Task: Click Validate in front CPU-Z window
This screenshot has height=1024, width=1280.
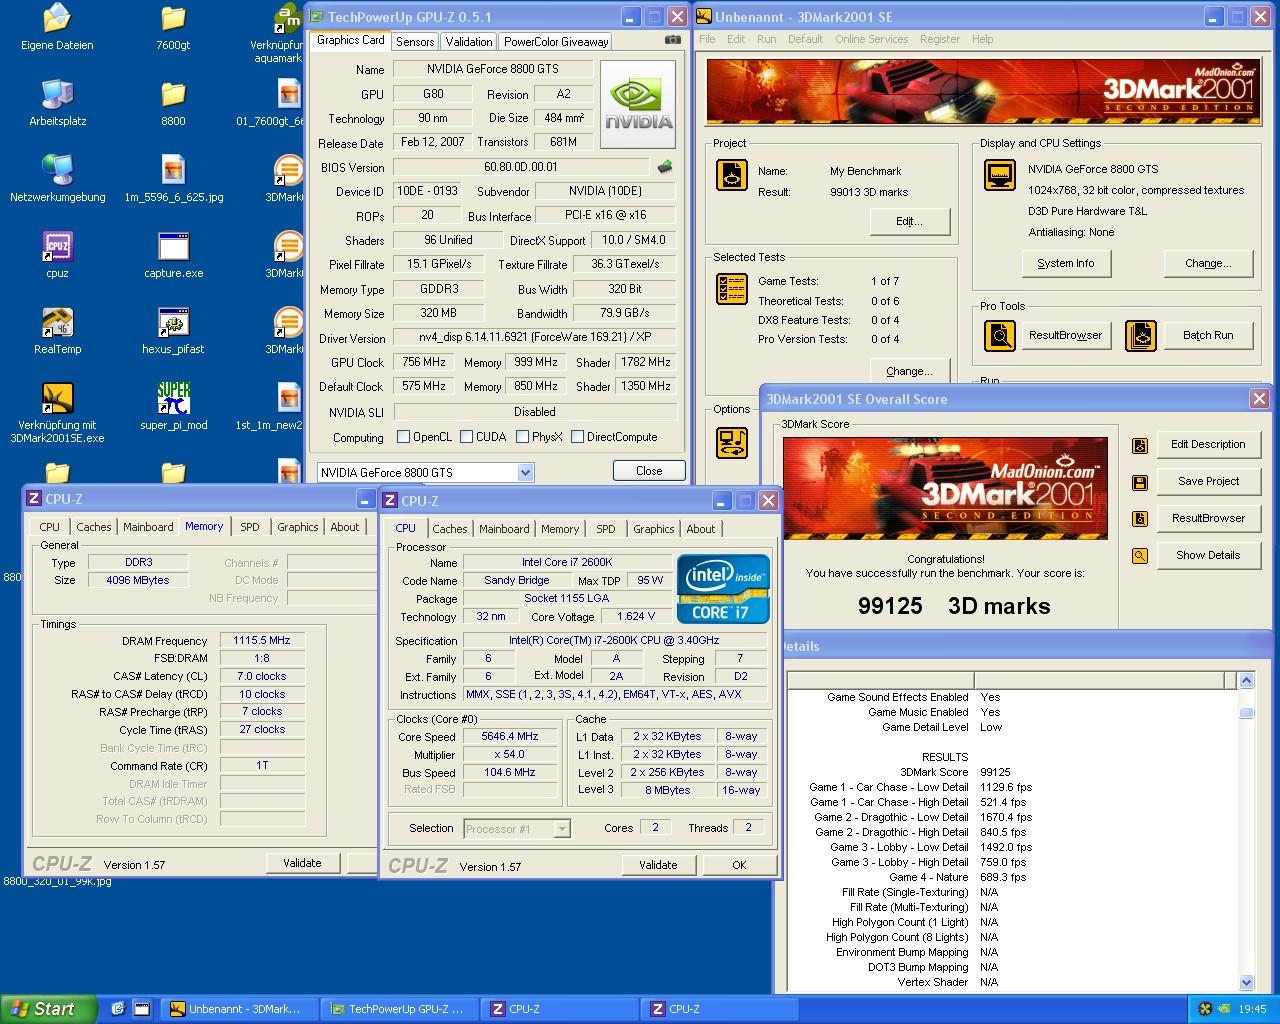Action: click(x=658, y=865)
